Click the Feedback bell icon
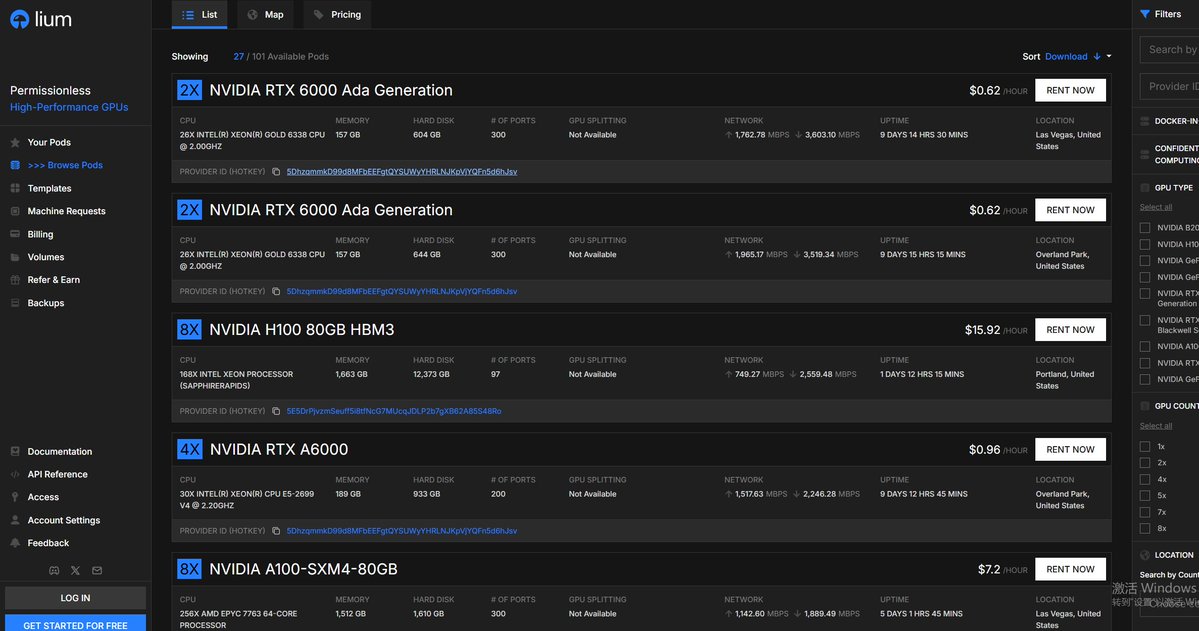 pyautogui.click(x=15, y=543)
